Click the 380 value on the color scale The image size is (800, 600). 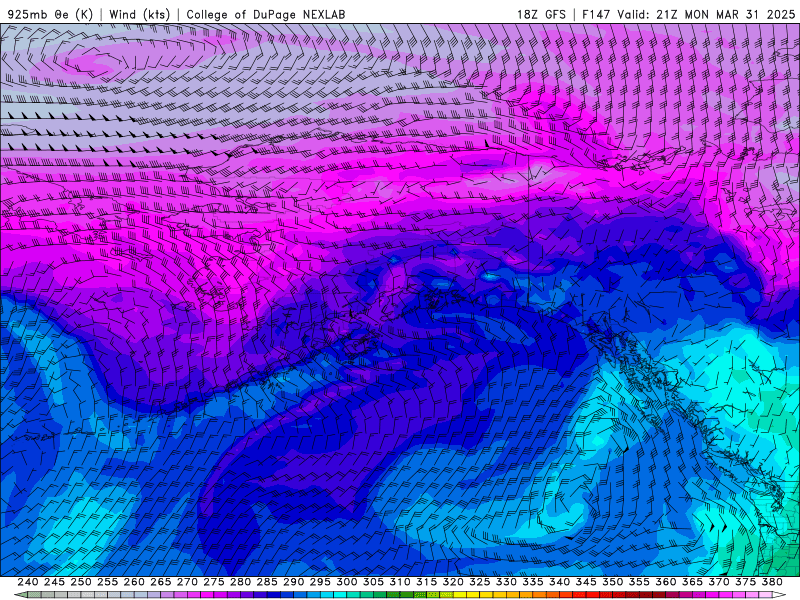click(771, 582)
